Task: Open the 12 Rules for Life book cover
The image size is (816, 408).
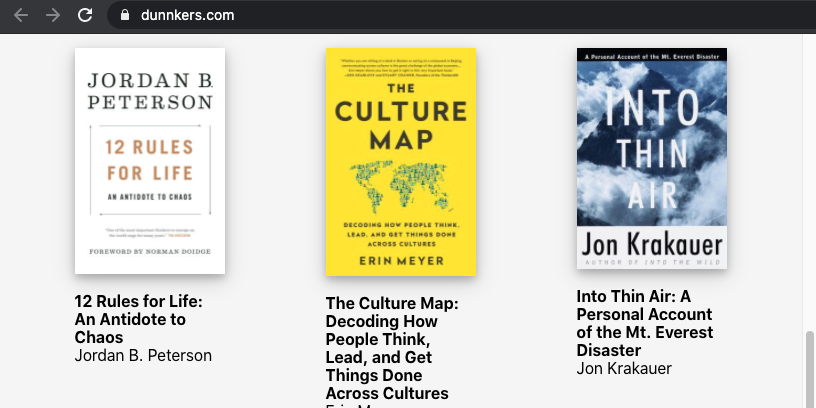Action: 150,160
